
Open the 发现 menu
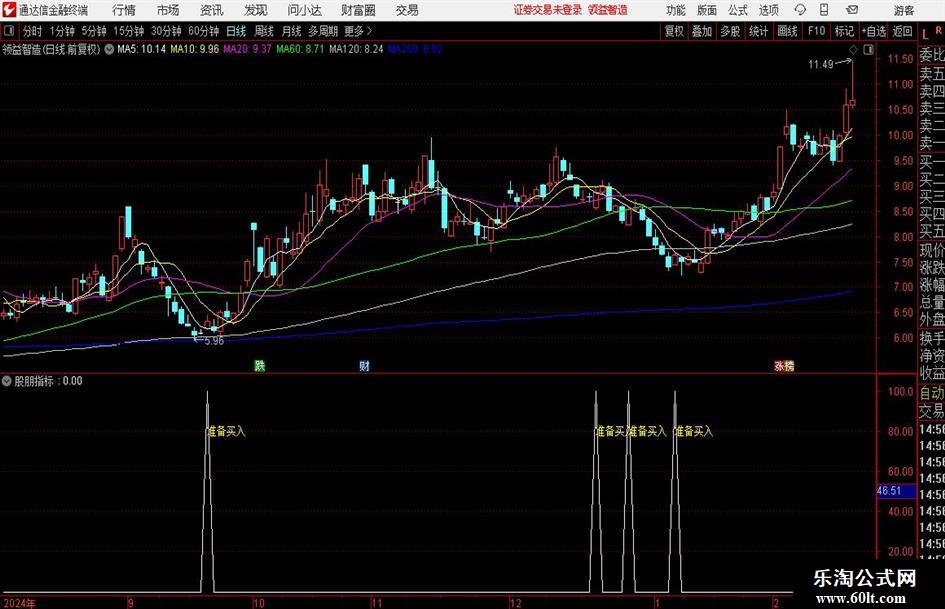point(256,10)
